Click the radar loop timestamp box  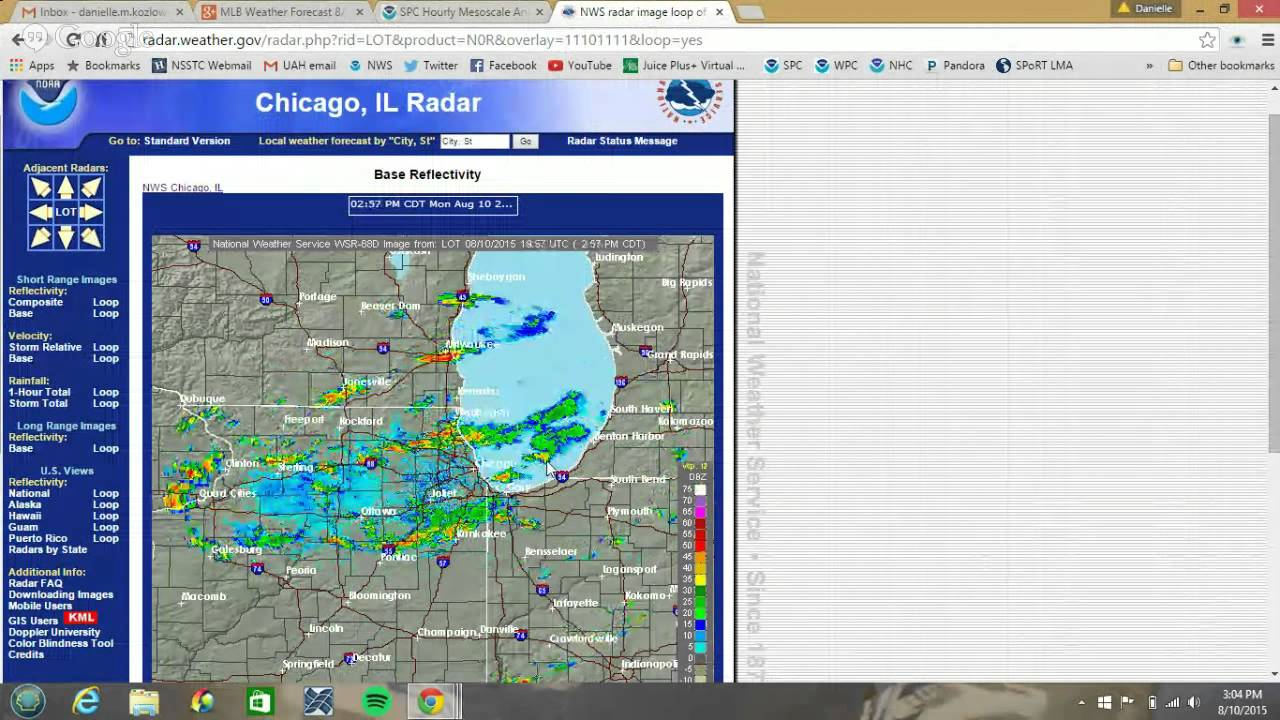(433, 205)
